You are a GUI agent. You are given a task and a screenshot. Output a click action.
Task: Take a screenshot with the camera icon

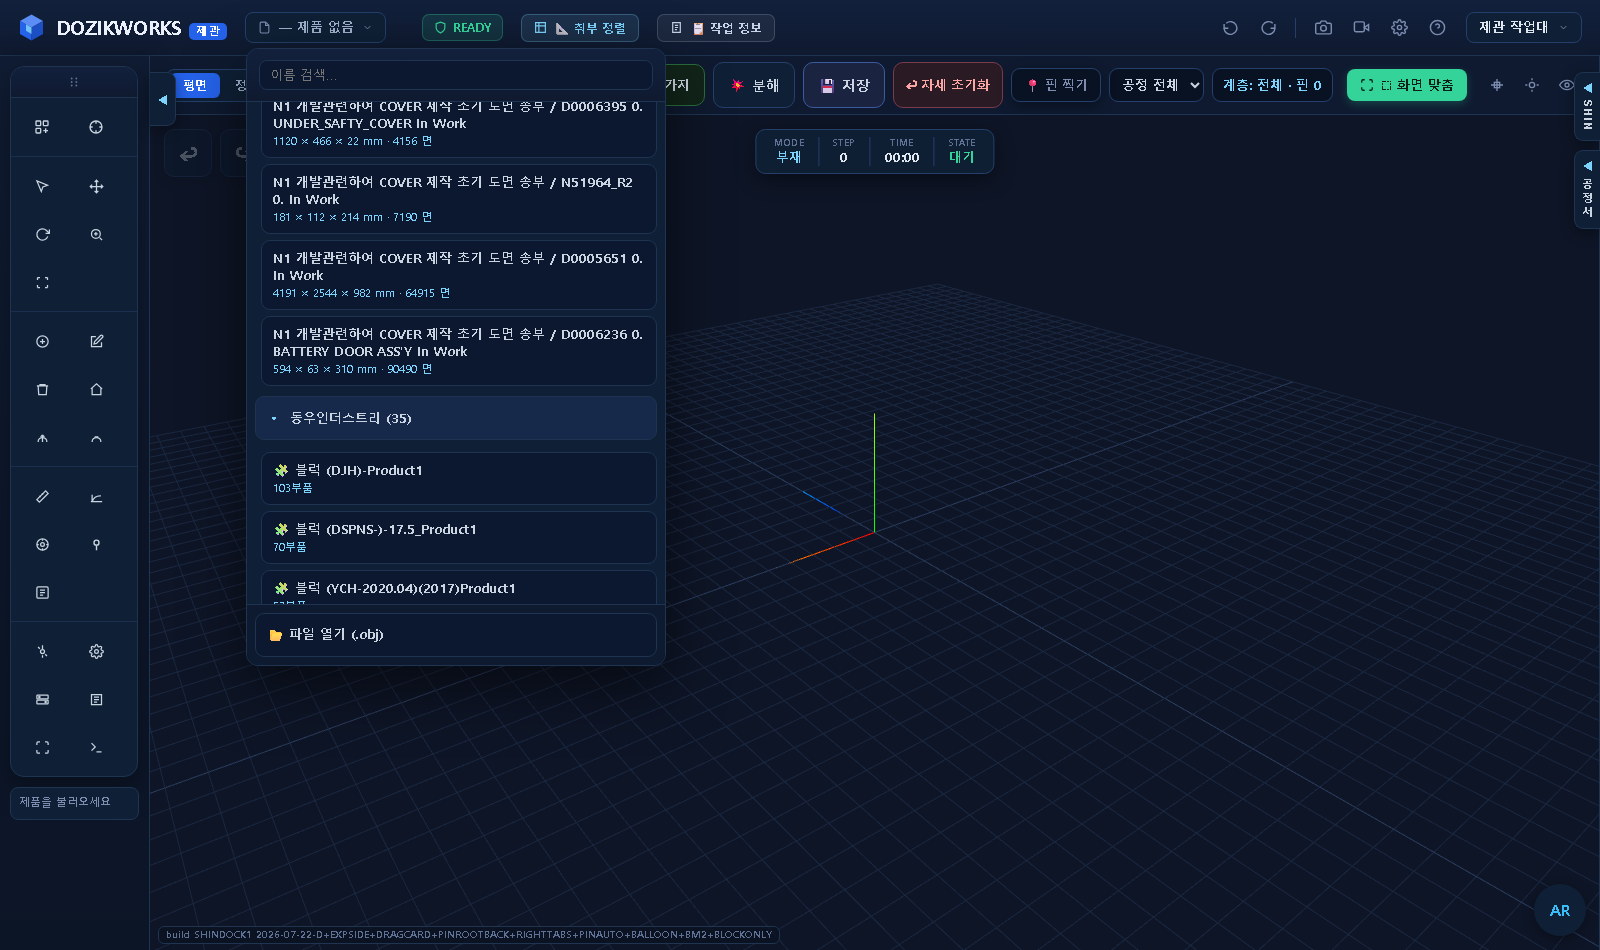(1323, 28)
